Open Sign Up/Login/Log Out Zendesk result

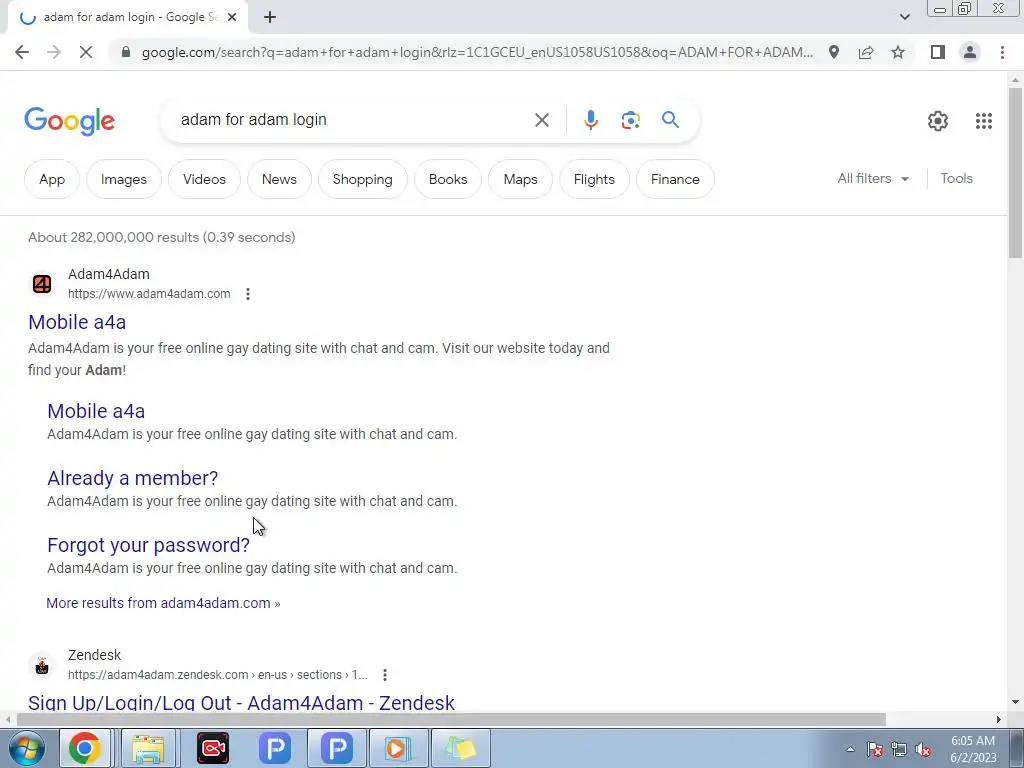tap(242, 703)
